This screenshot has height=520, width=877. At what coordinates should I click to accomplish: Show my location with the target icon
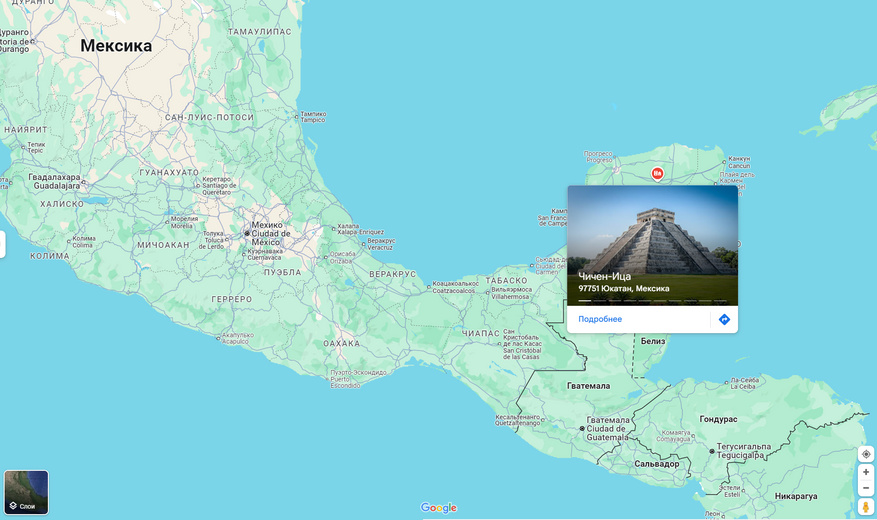[x=866, y=454]
